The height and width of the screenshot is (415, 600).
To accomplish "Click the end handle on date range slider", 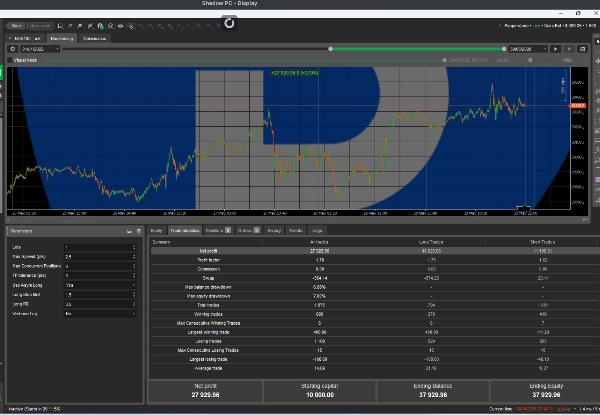I will click(504, 49).
